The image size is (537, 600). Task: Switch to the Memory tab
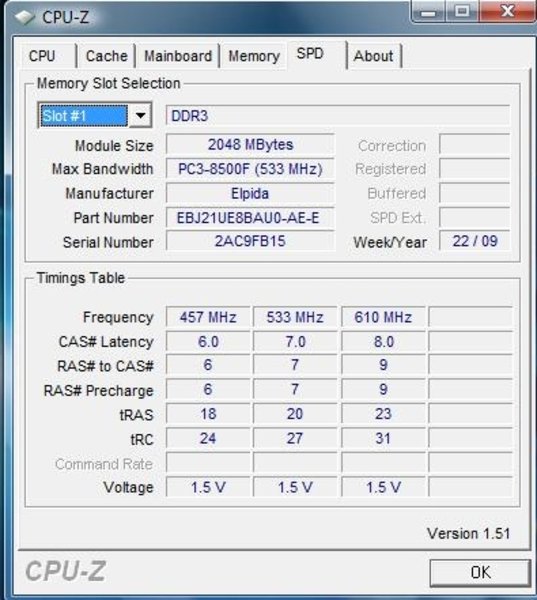point(254,56)
